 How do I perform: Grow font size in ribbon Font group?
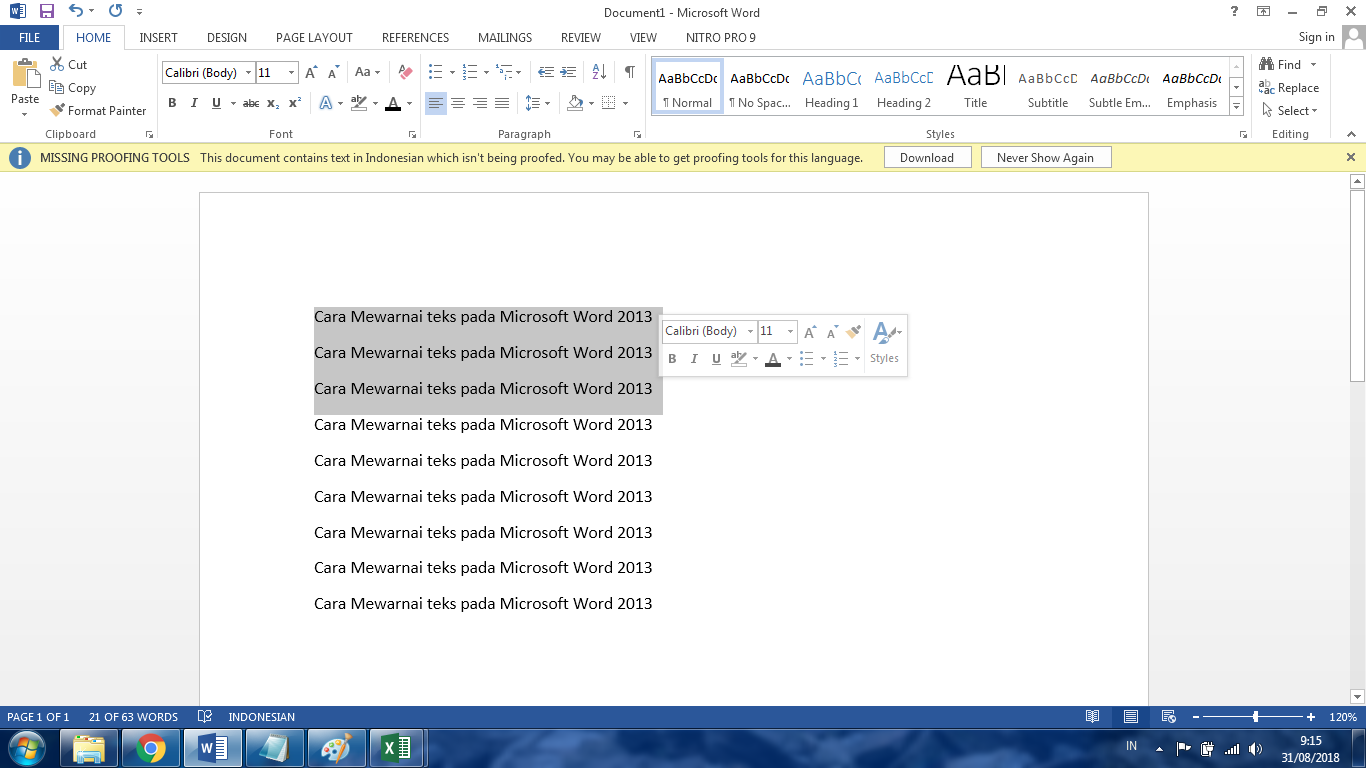(311, 72)
